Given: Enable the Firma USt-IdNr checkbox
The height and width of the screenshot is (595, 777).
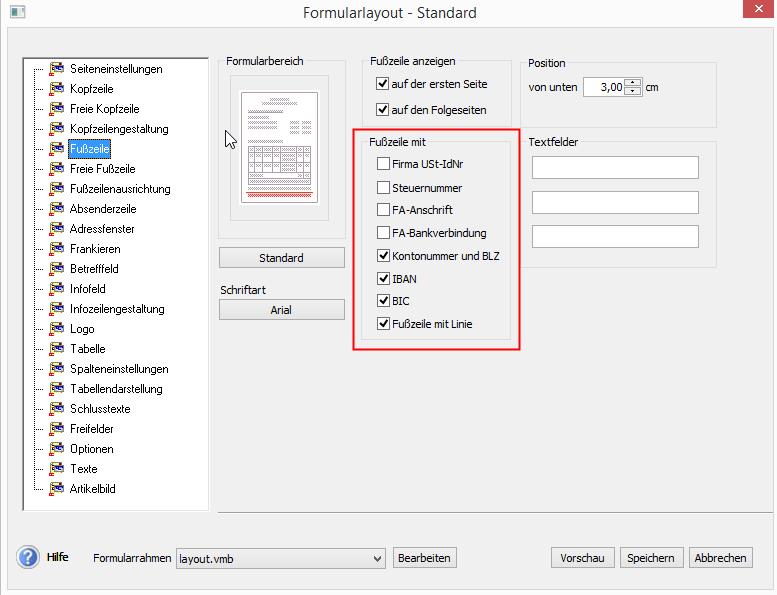Looking at the screenshot, I should [x=383, y=163].
